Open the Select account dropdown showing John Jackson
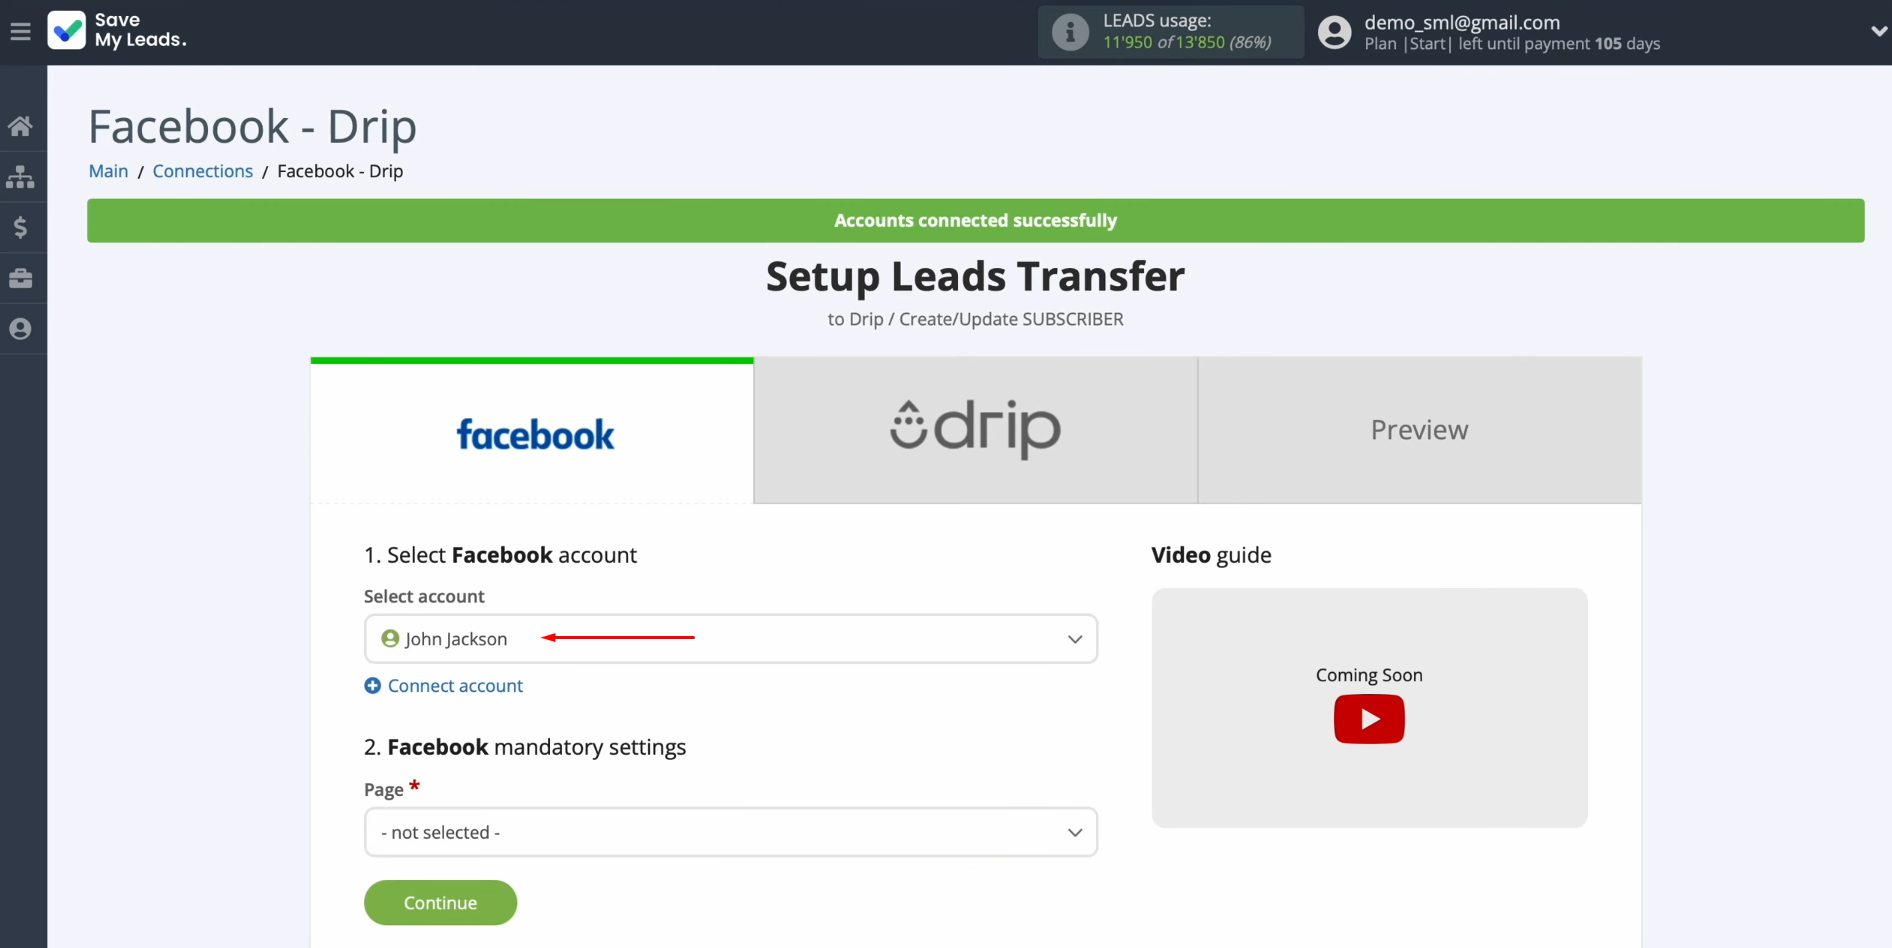This screenshot has height=948, width=1892. click(731, 639)
